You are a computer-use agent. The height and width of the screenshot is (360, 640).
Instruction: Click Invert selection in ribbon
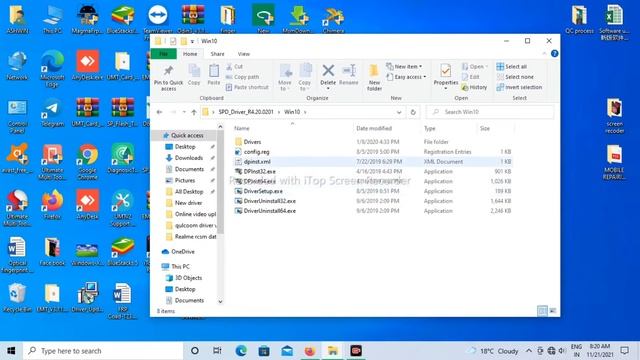click(x=519, y=87)
